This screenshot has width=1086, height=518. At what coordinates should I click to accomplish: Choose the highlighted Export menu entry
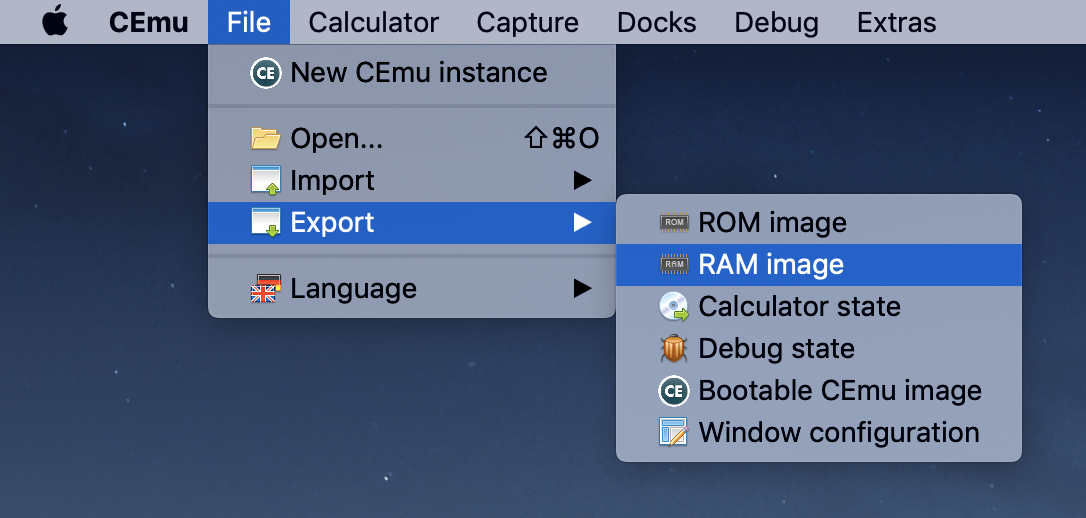coord(411,222)
